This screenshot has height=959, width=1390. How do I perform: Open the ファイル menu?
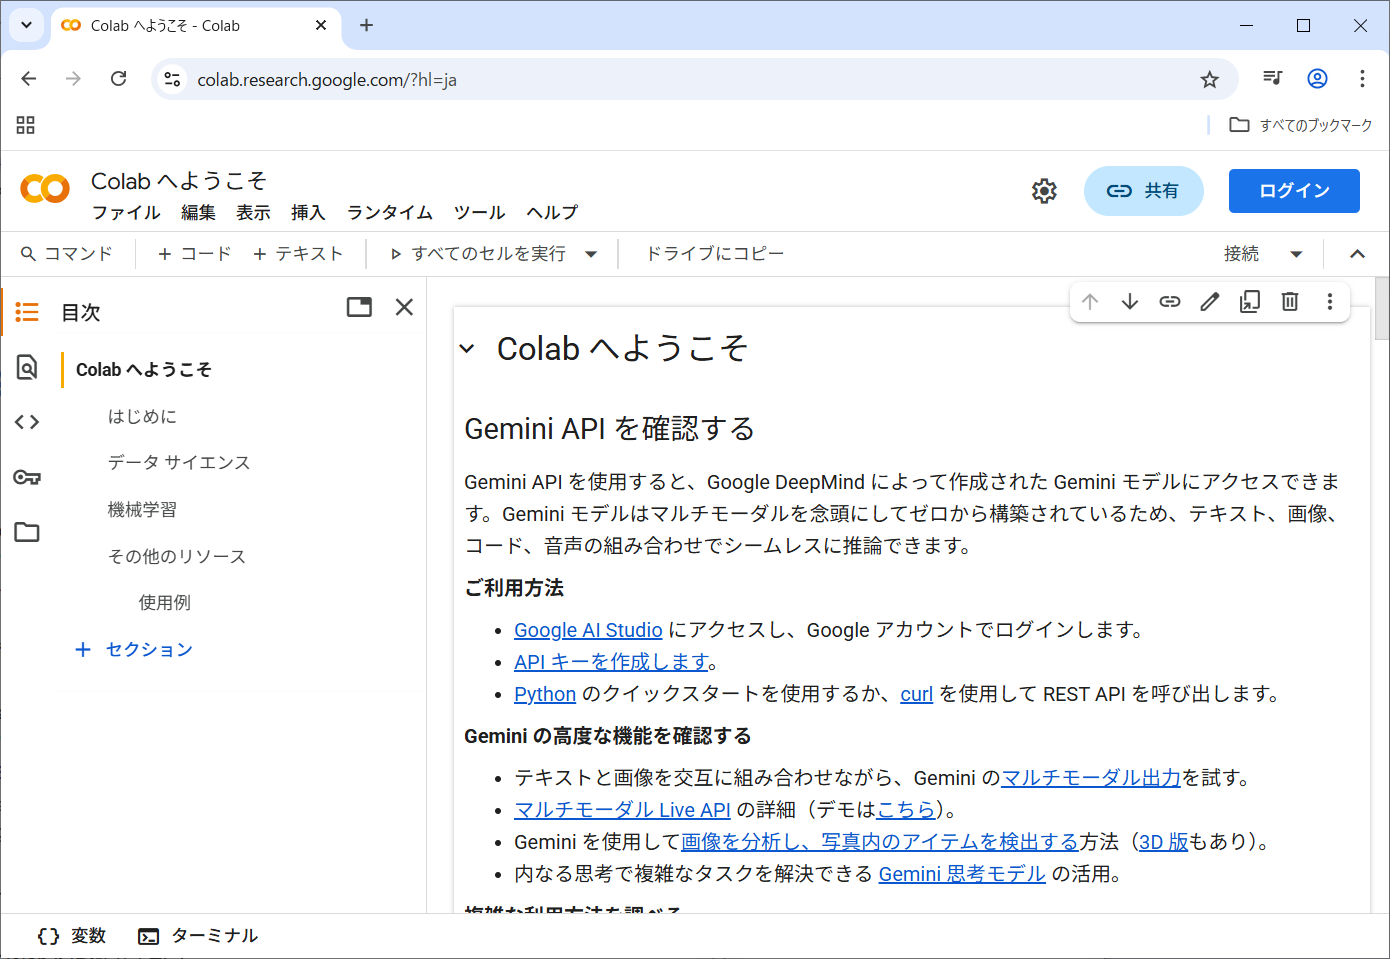point(126,212)
